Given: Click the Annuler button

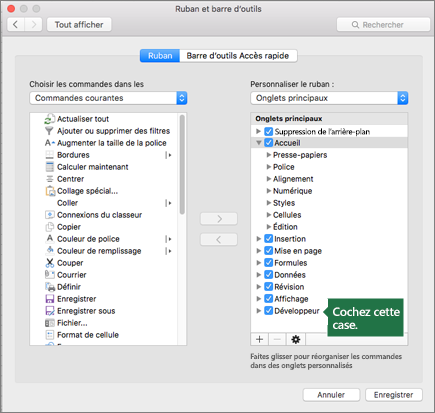Looking at the screenshot, I should [331, 395].
